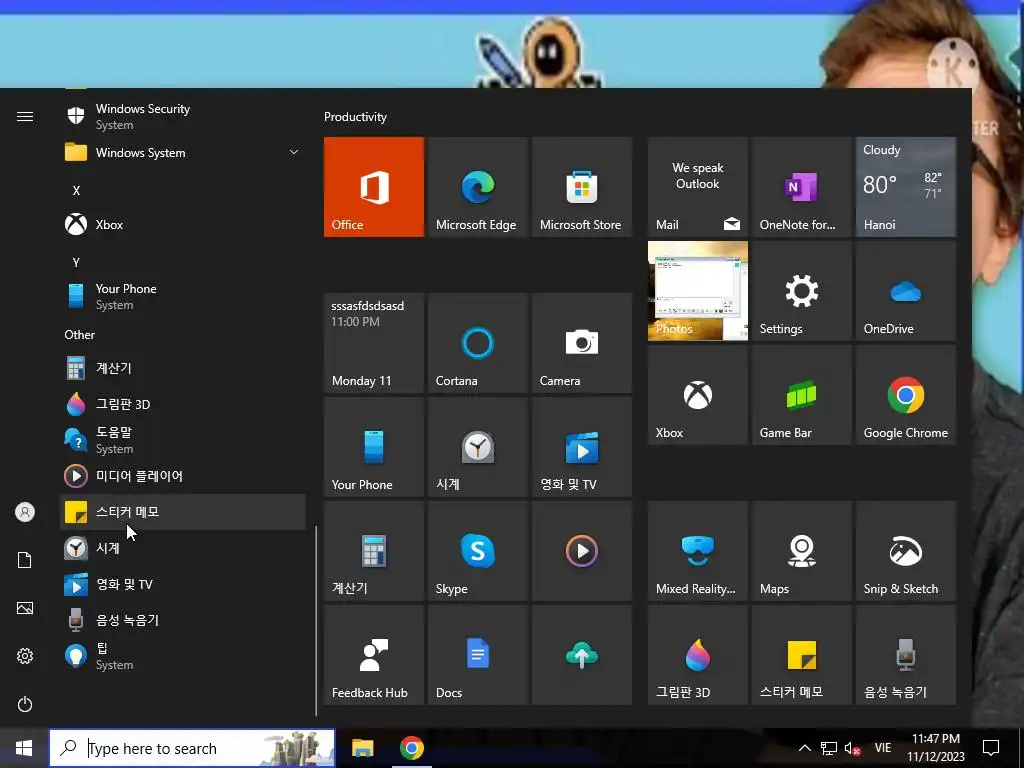Open the notification center icon
This screenshot has width=1024, height=768.
pyautogui.click(x=991, y=748)
